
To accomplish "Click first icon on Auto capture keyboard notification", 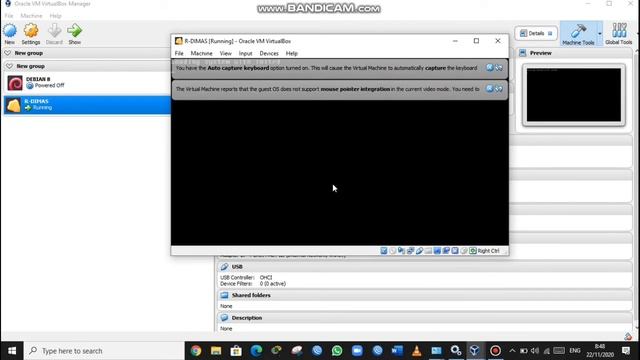I will coord(490,68).
